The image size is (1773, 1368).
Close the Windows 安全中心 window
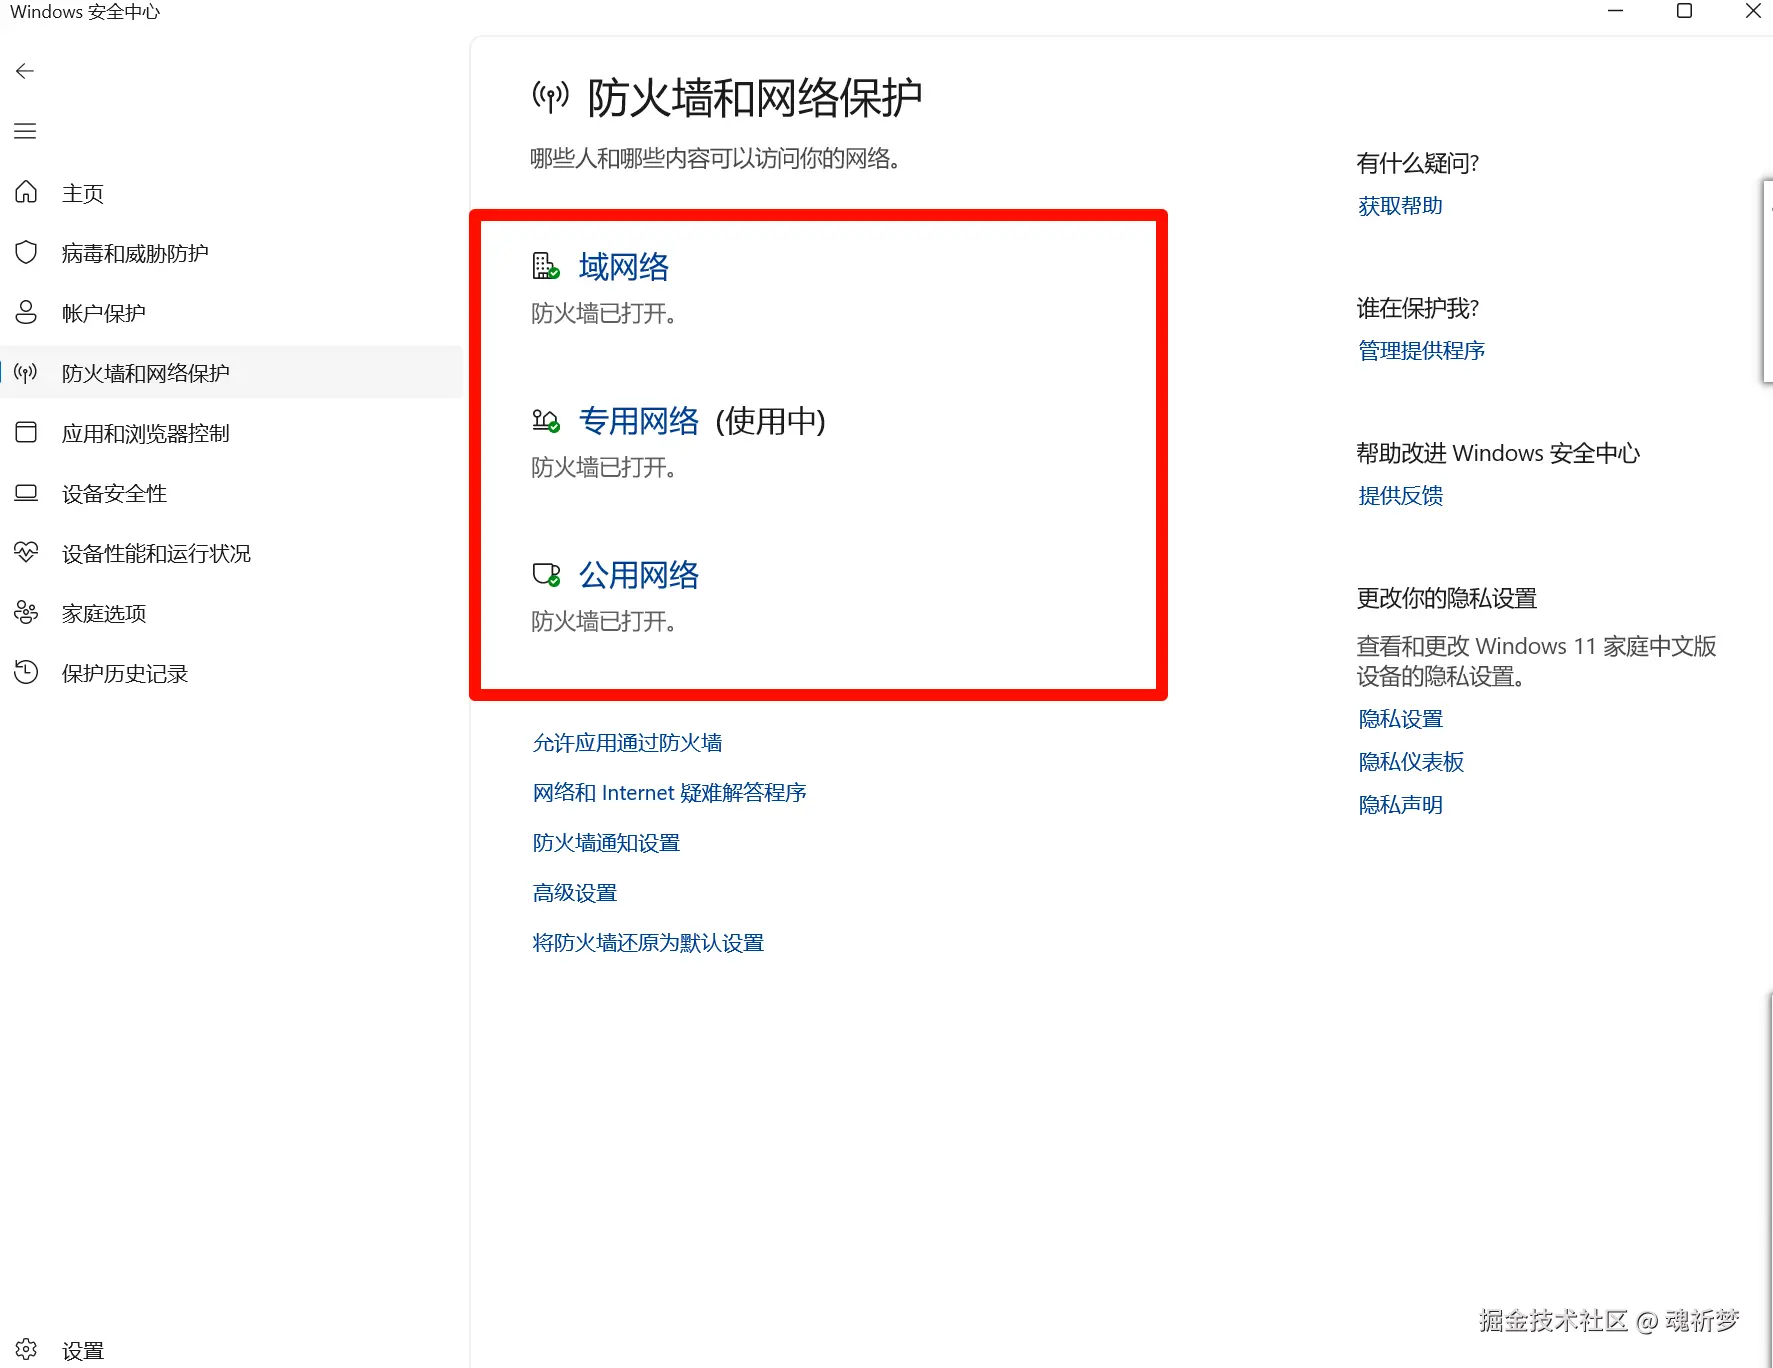click(1753, 11)
